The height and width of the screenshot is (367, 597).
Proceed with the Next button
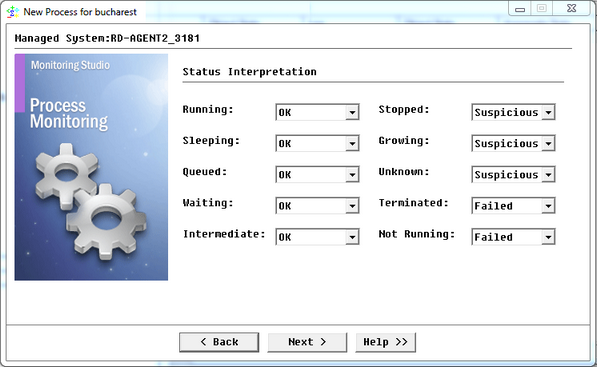307,342
